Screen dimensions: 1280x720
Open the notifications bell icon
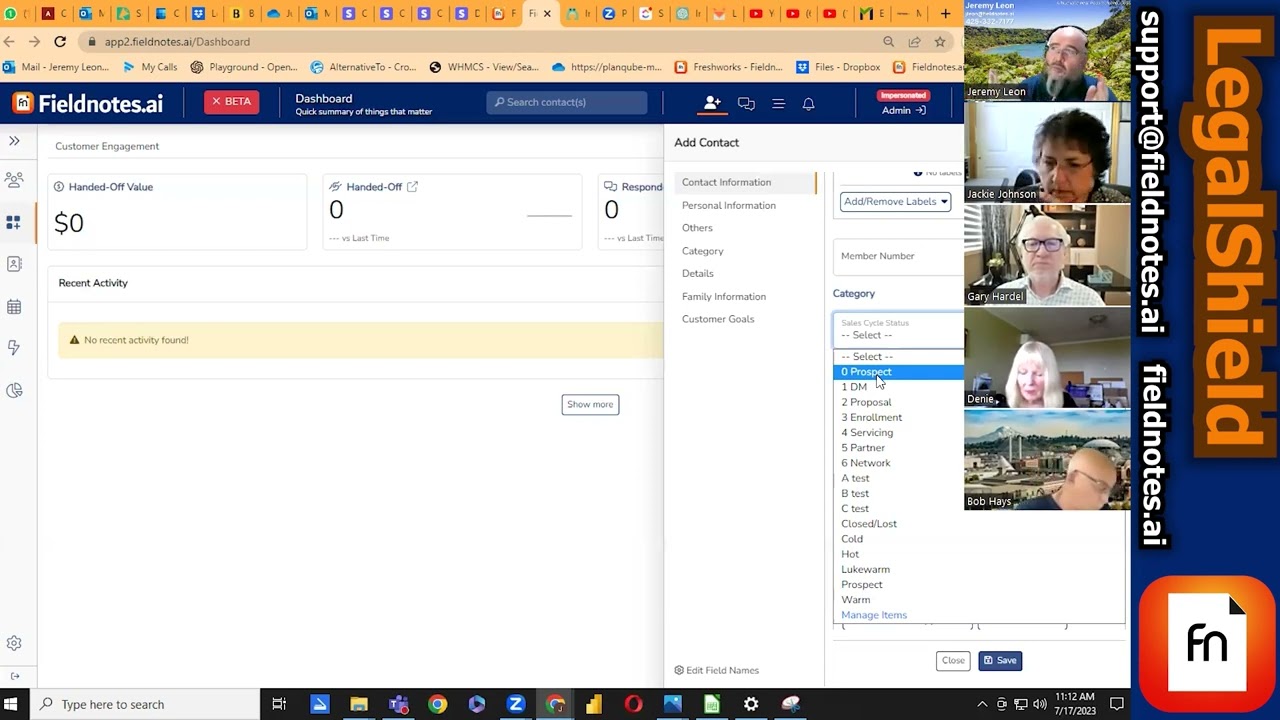point(808,103)
